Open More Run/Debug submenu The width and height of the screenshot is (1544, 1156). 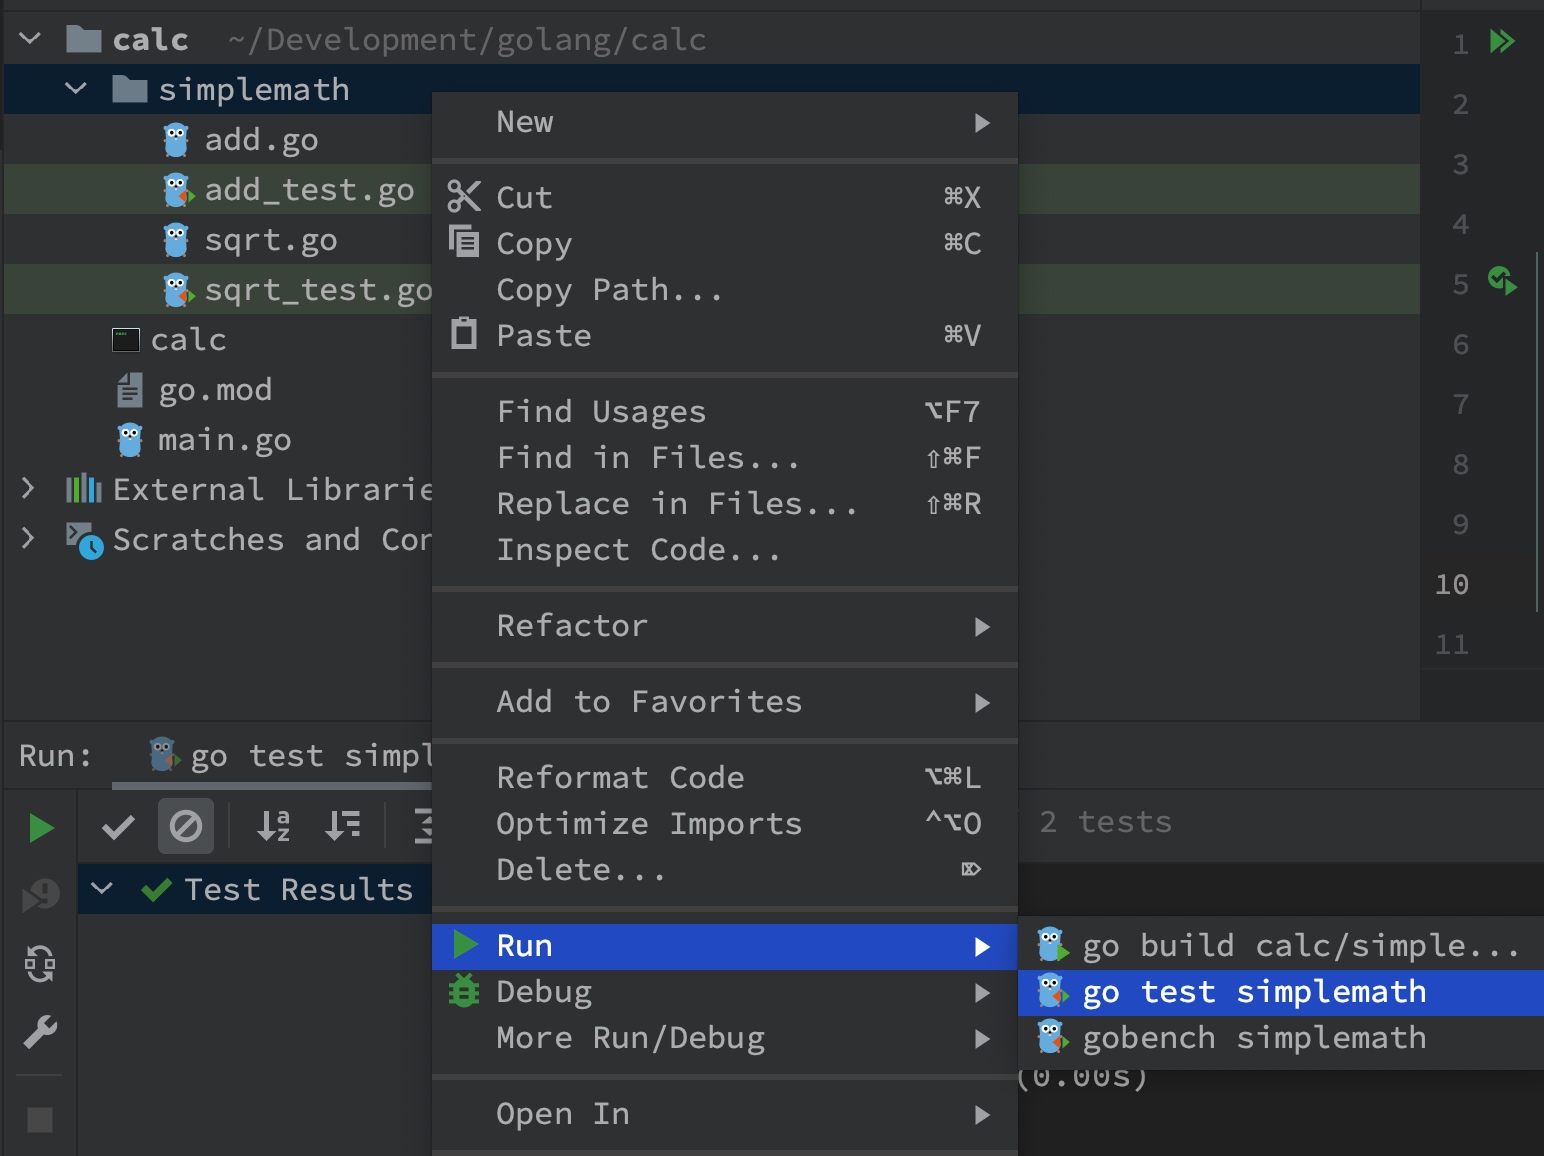coord(725,1037)
